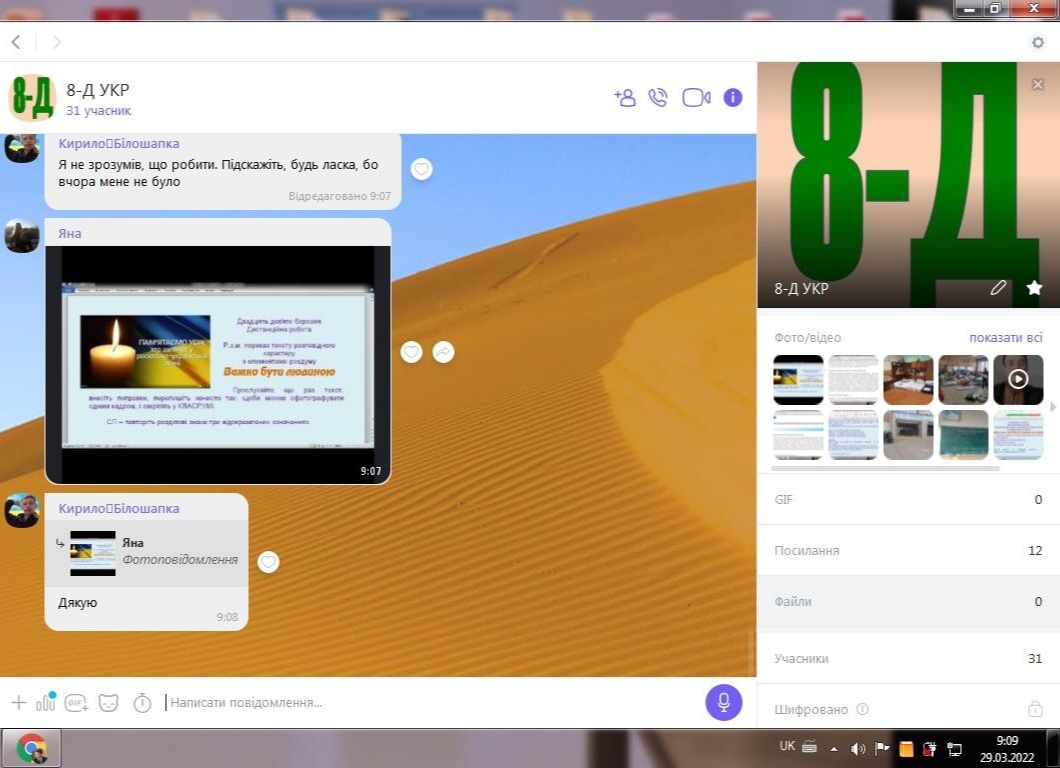Image resolution: width=1060 pixels, height=768 pixels.
Task: Like the Дякую reply message
Action: 268,562
